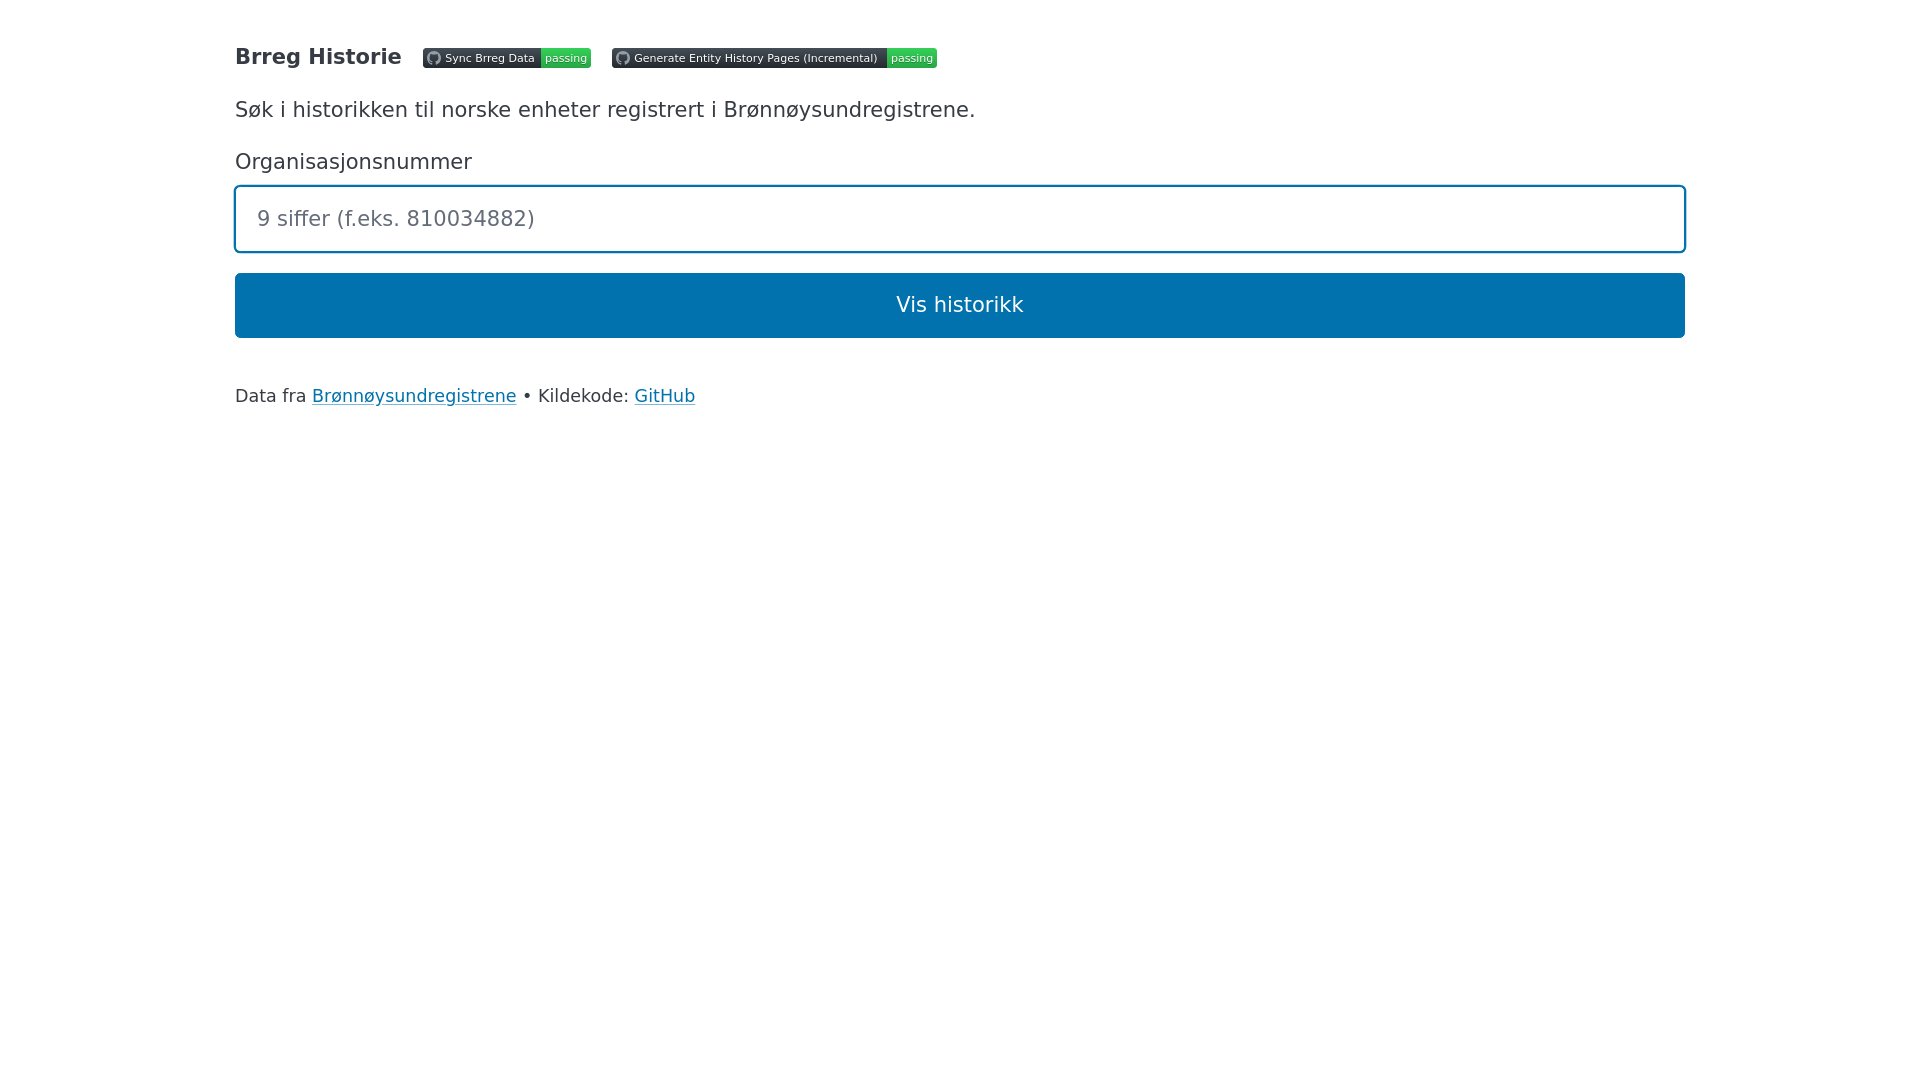Click GitHub logo on Generate Entity History badge
Viewport: 1920px width, 1080px height.
(622, 58)
